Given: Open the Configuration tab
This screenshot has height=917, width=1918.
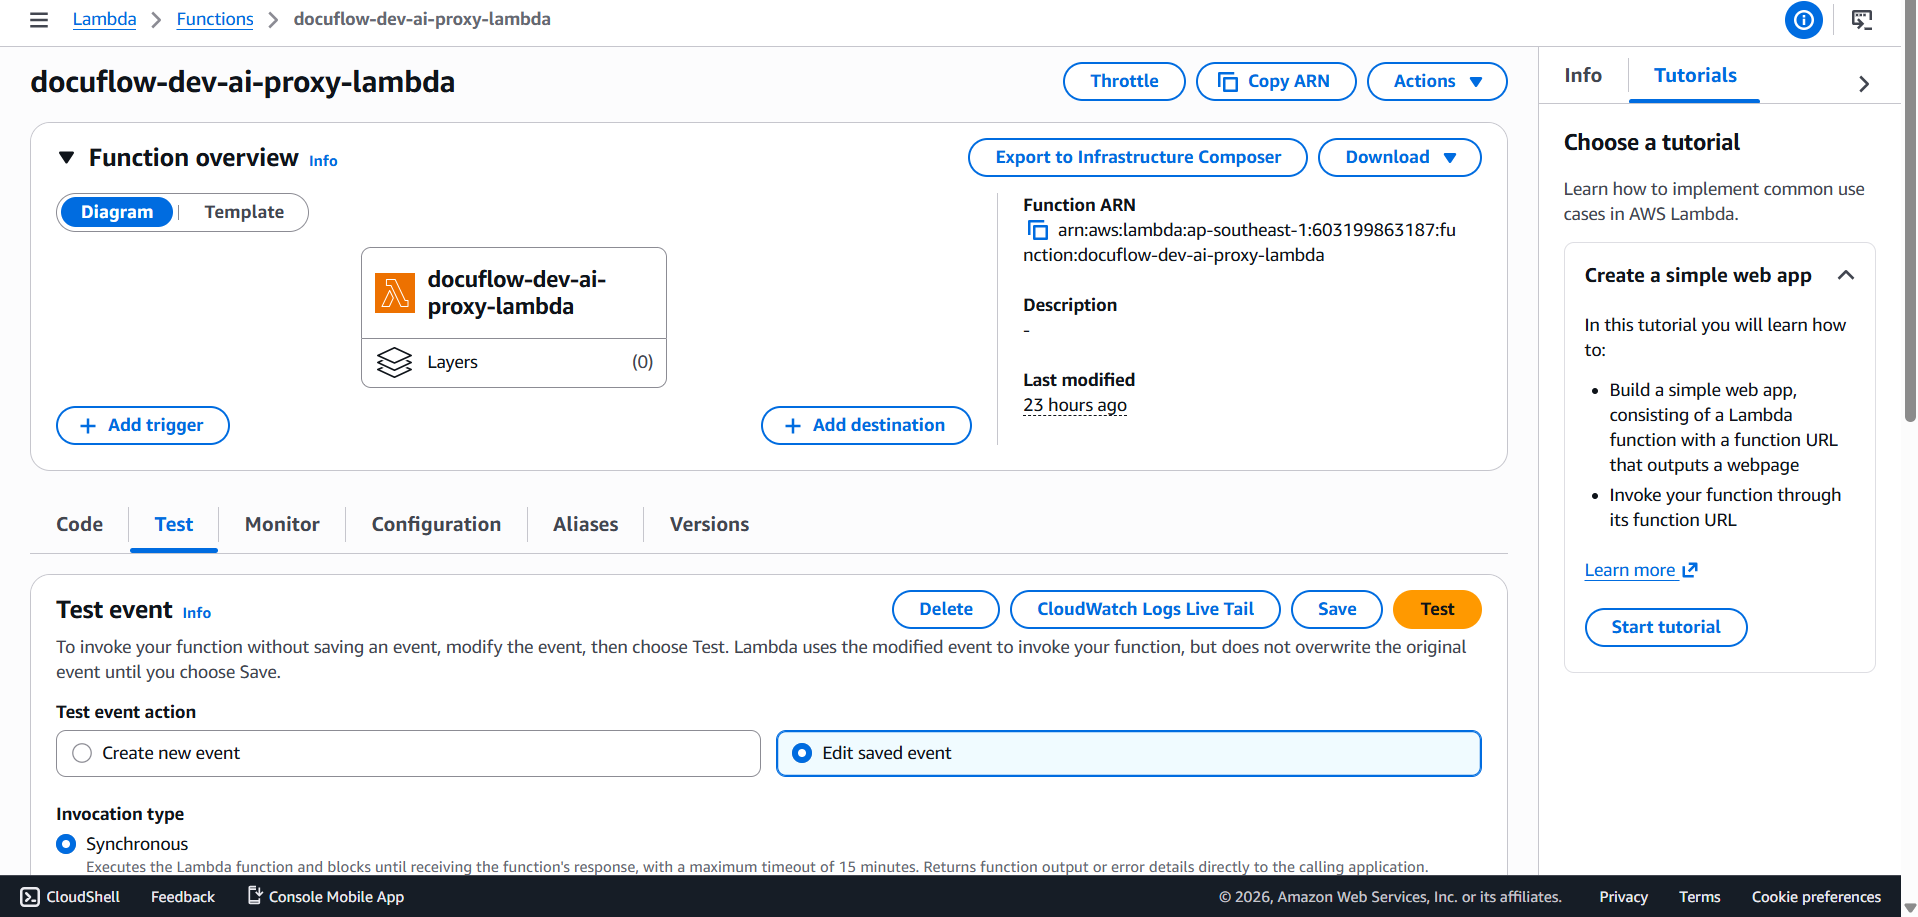Looking at the screenshot, I should 436,525.
